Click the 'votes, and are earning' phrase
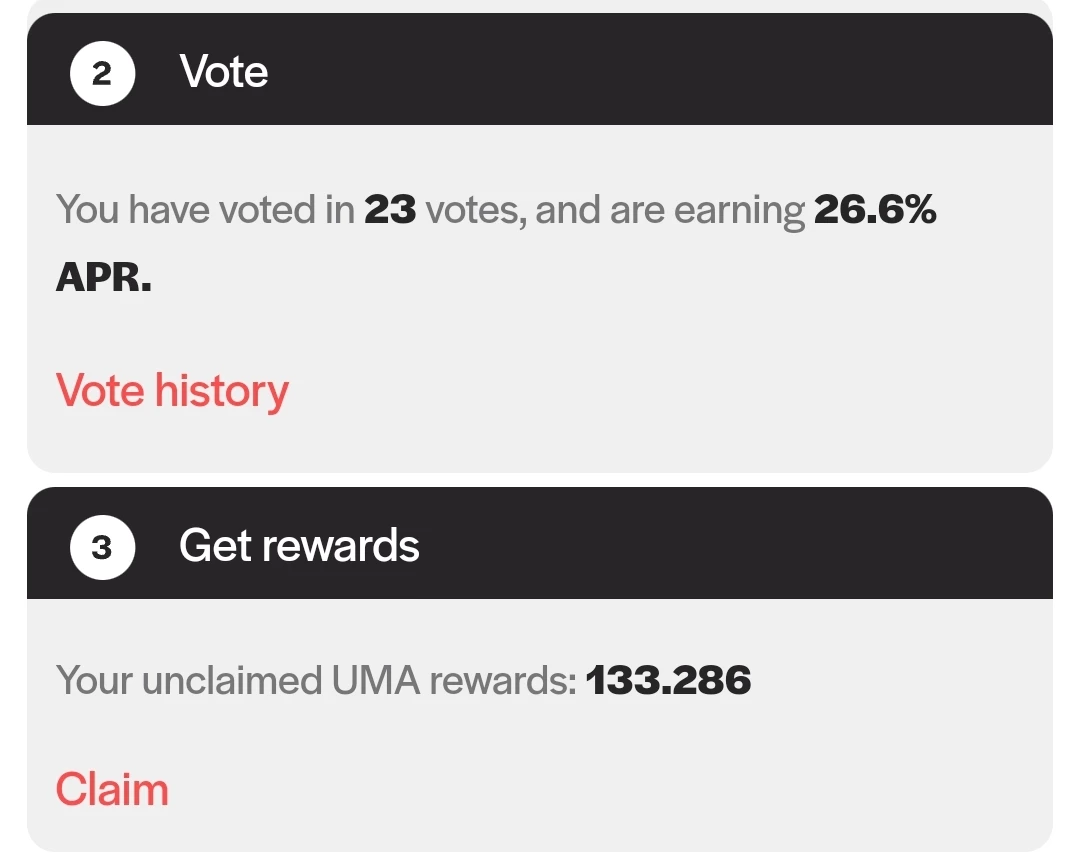The image size is (1079, 864). coord(615,210)
